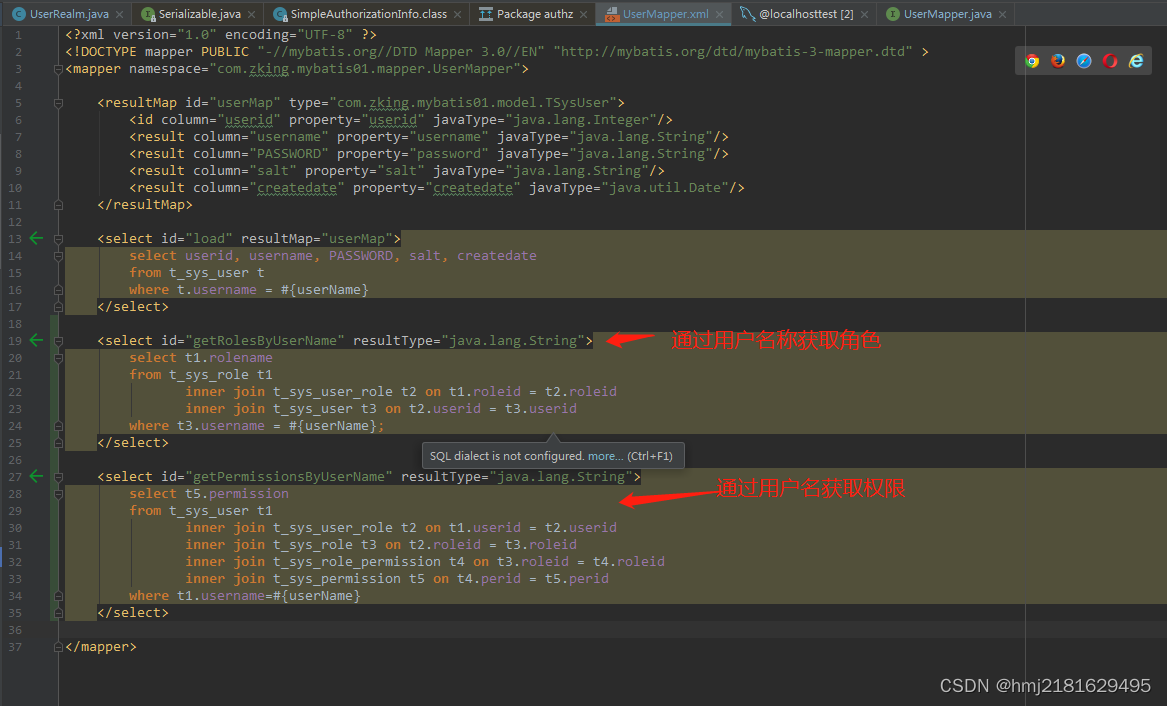Image resolution: width=1167 pixels, height=706 pixels.
Task: Click the closing mapper fold marker on line 37
Action: point(58,647)
